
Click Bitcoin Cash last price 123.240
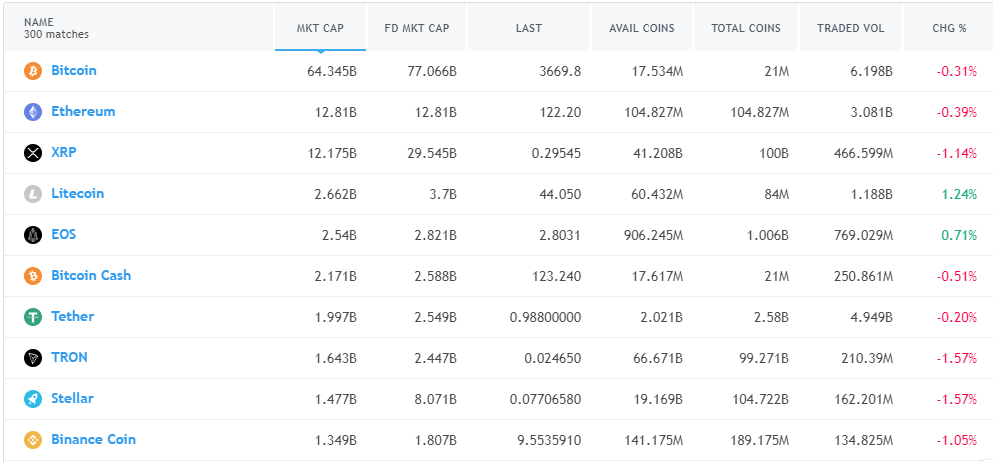(x=555, y=277)
